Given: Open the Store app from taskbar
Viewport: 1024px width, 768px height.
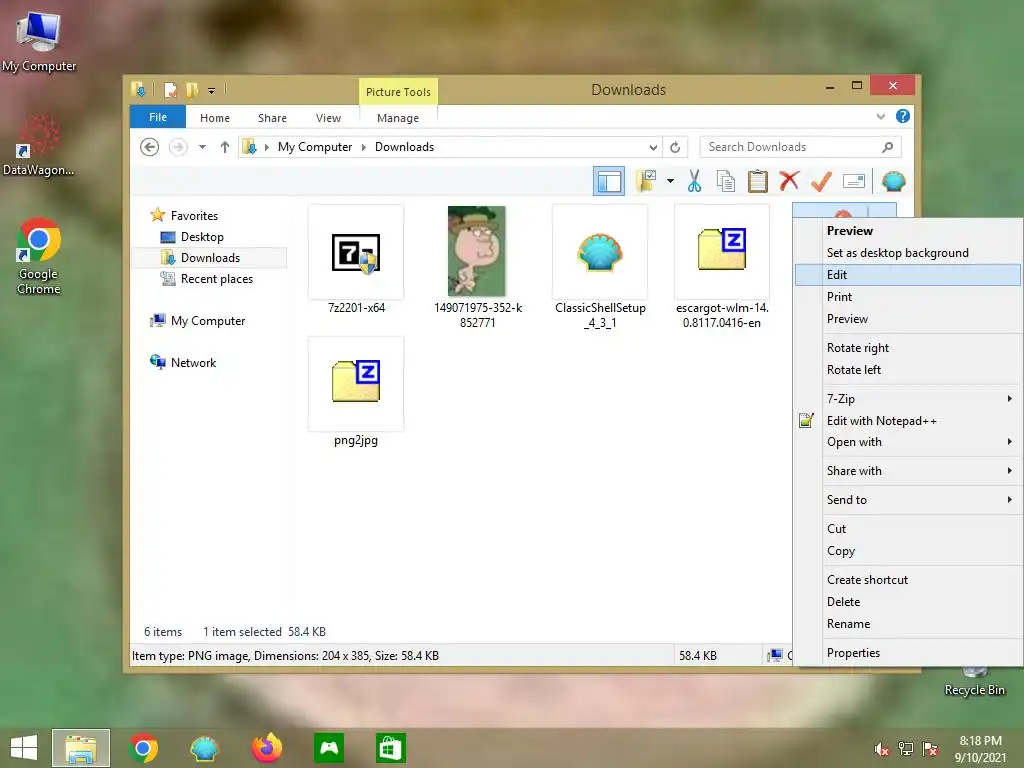Looking at the screenshot, I should (391, 748).
